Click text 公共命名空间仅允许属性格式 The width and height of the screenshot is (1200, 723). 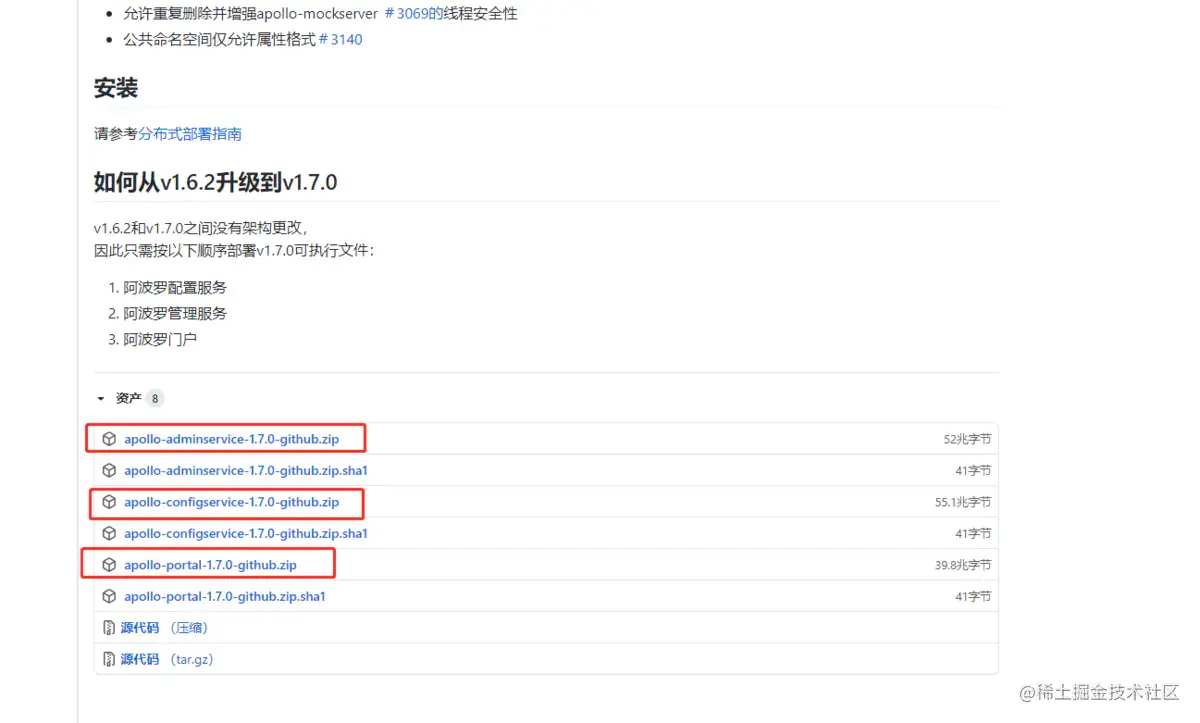[x=220, y=40]
